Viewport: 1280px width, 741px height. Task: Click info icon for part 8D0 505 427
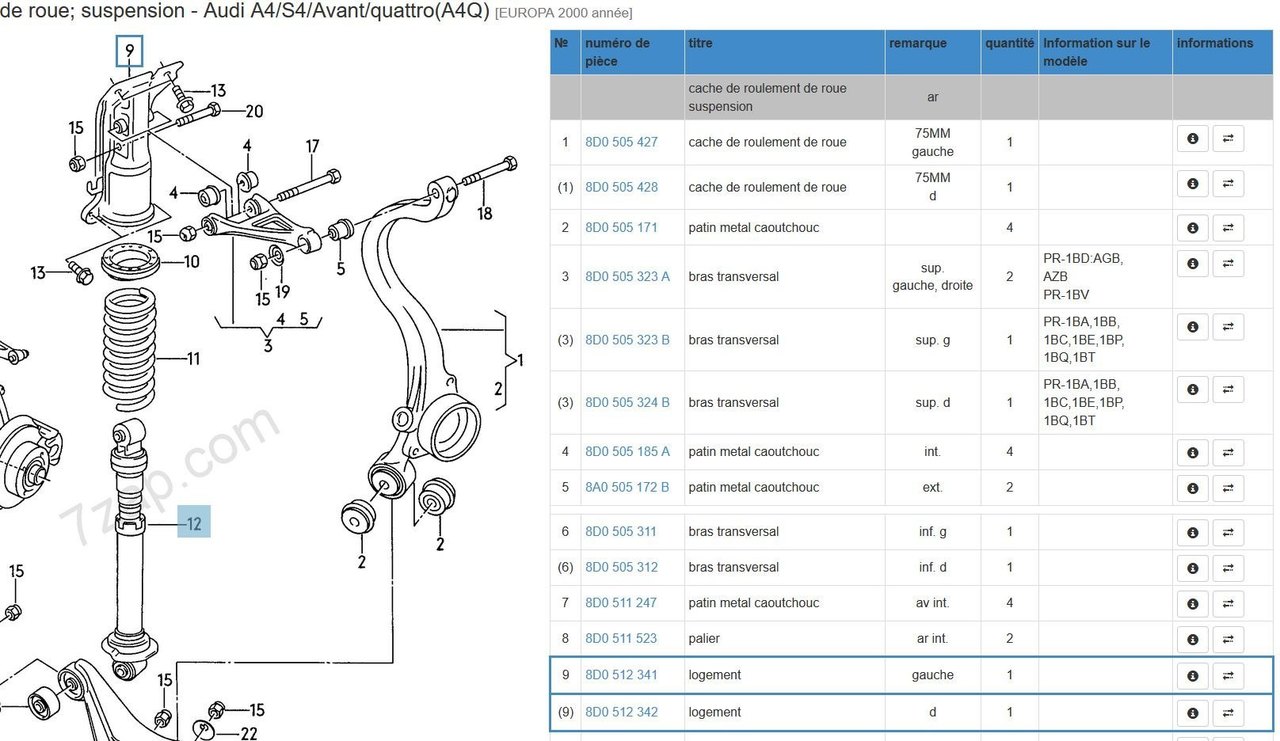pyautogui.click(x=1192, y=139)
